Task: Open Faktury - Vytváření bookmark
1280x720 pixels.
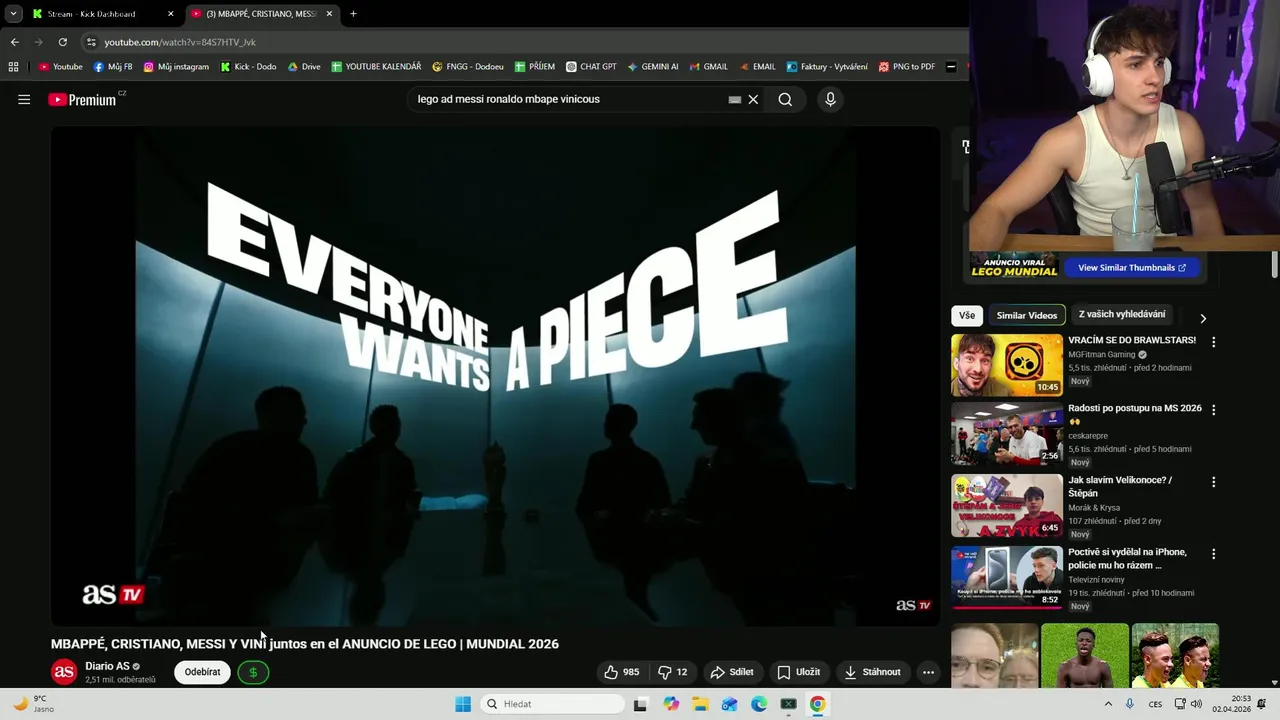Action: click(x=827, y=67)
